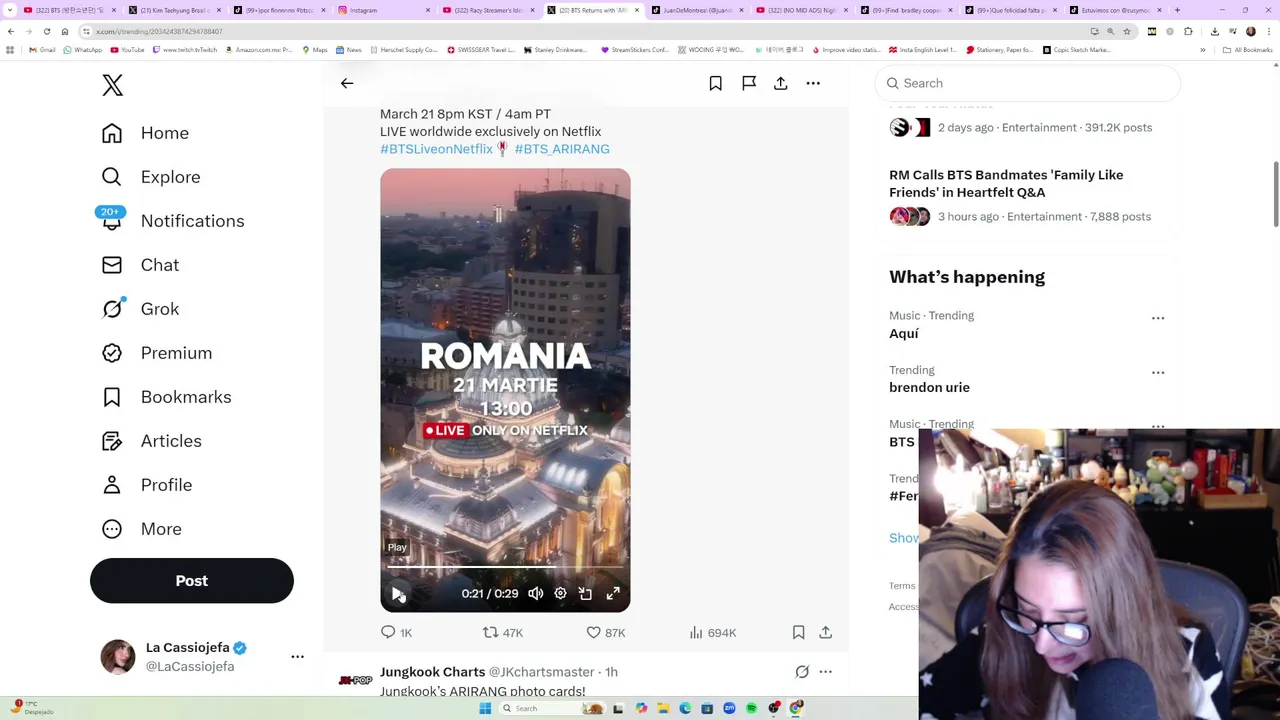Open File Explorer from taskbar
The image size is (1280, 720).
coord(663,709)
